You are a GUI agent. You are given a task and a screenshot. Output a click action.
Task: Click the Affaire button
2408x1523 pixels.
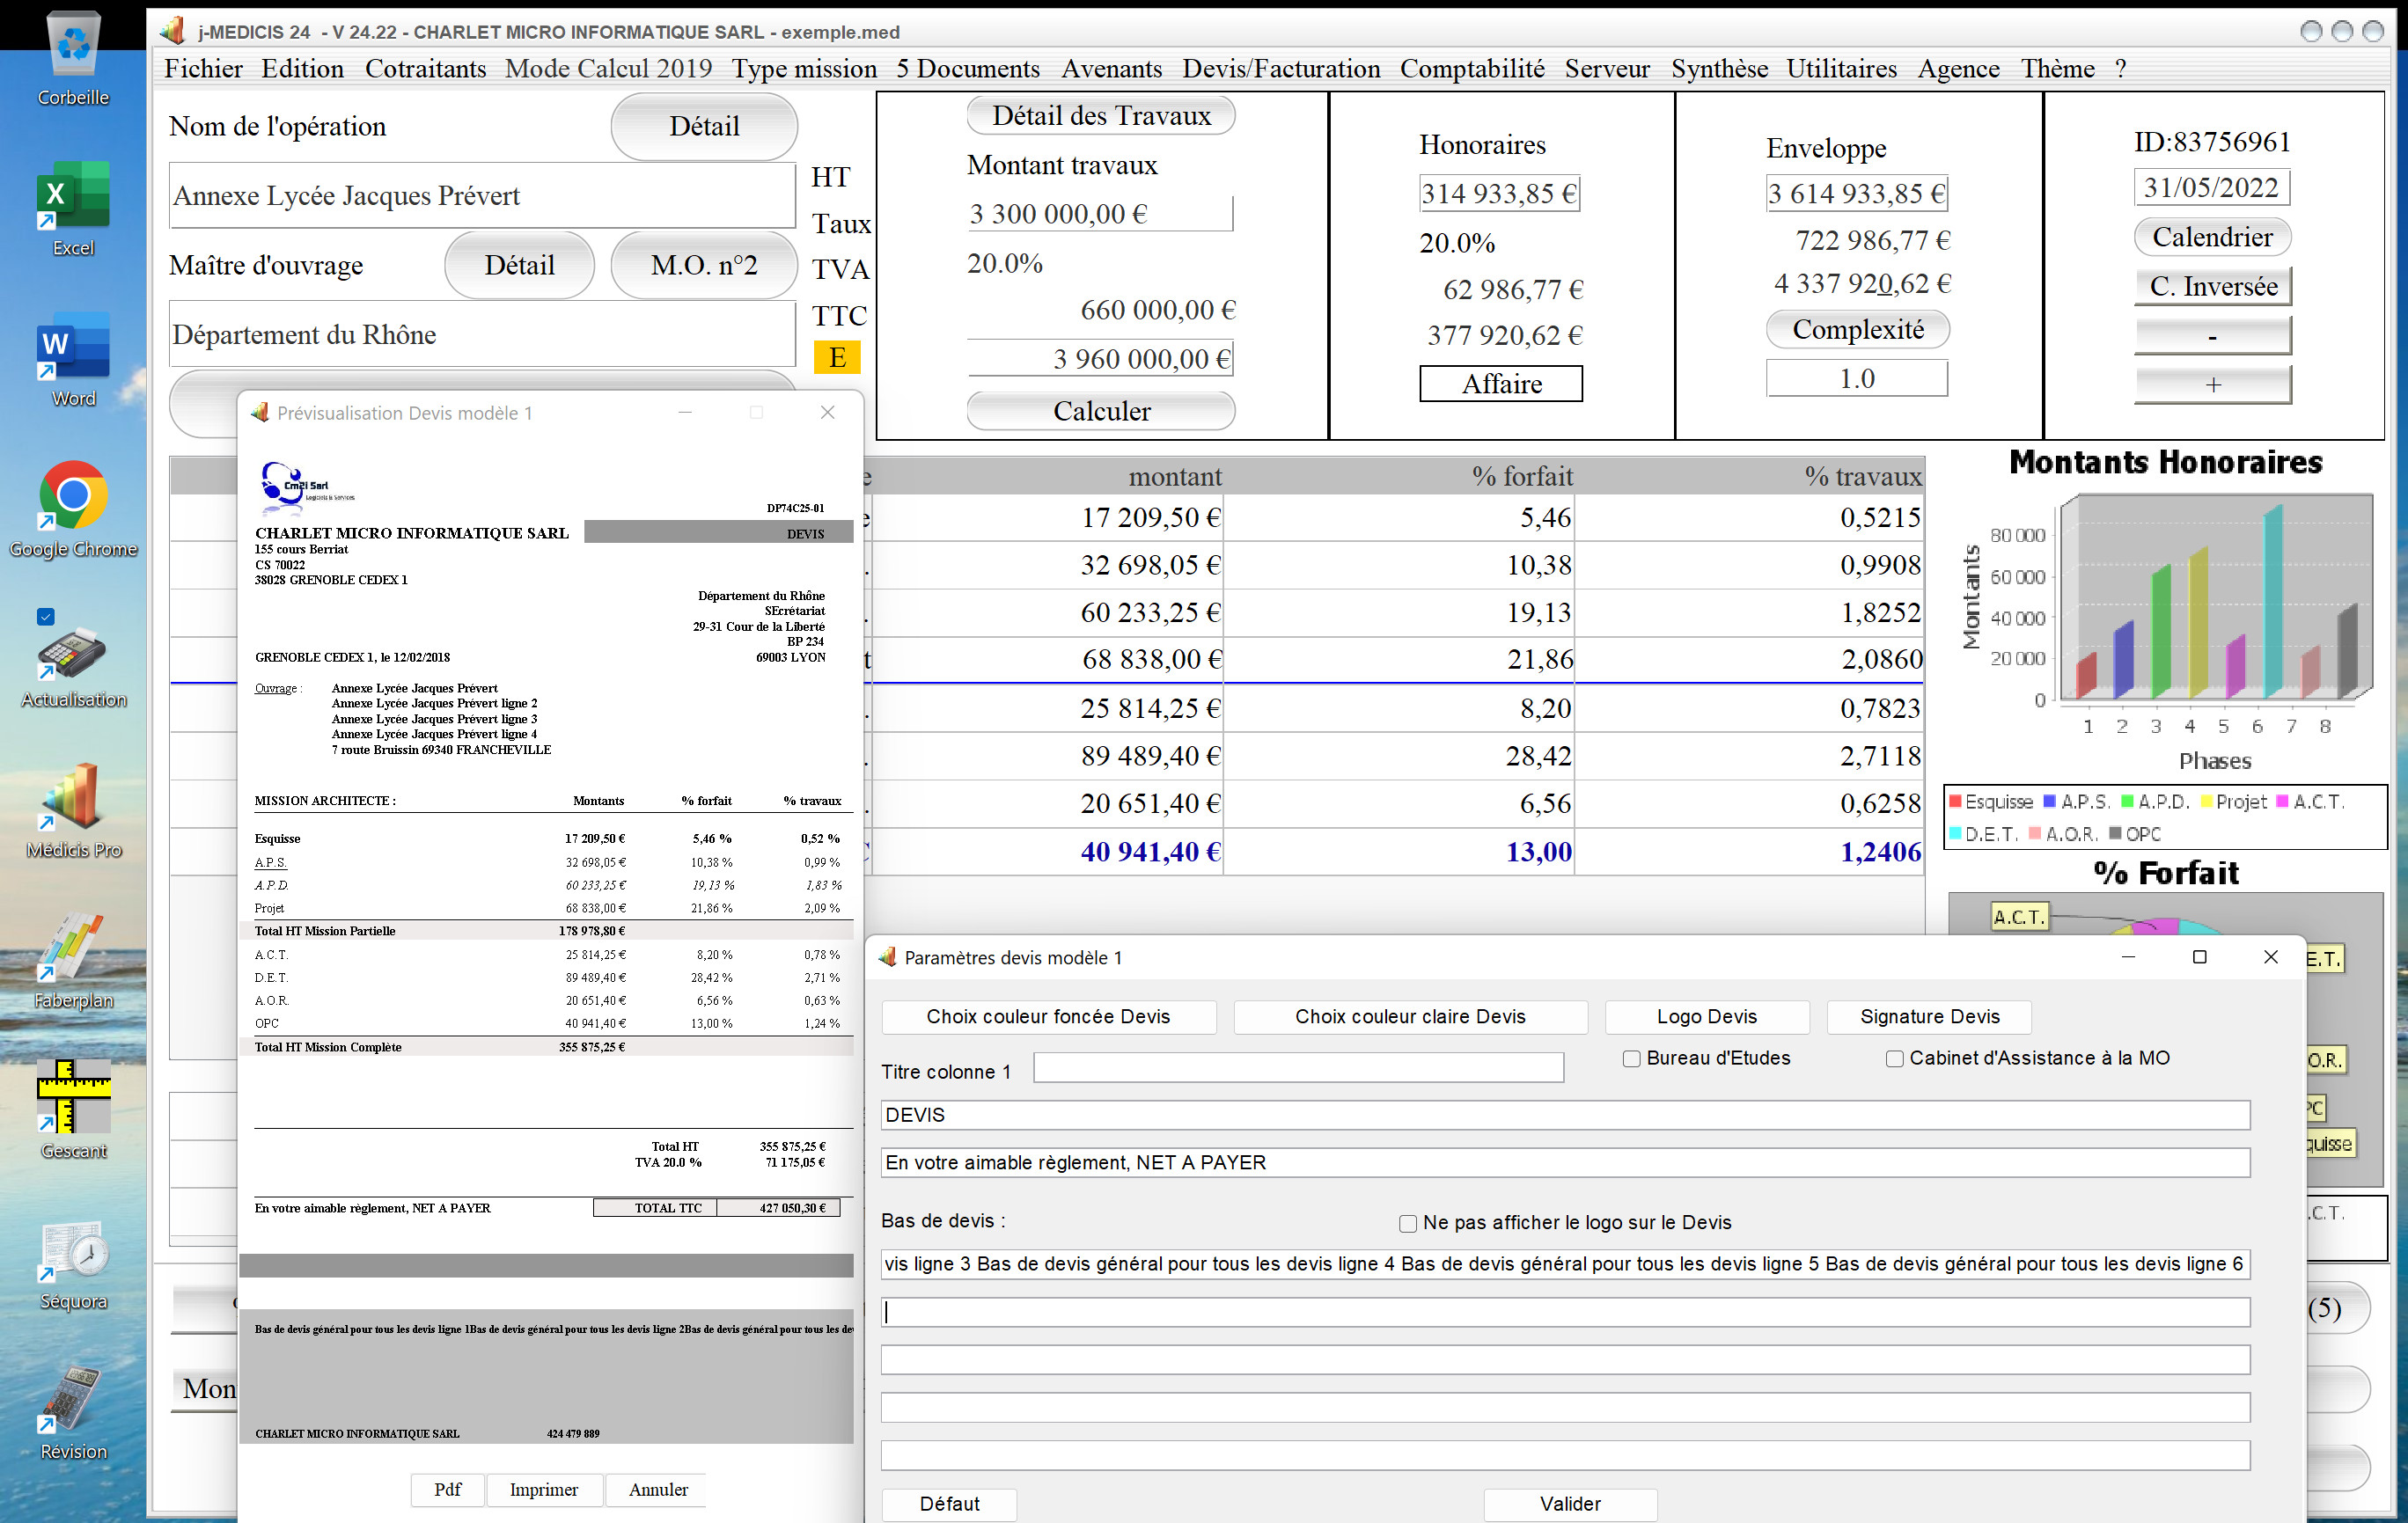1501,384
